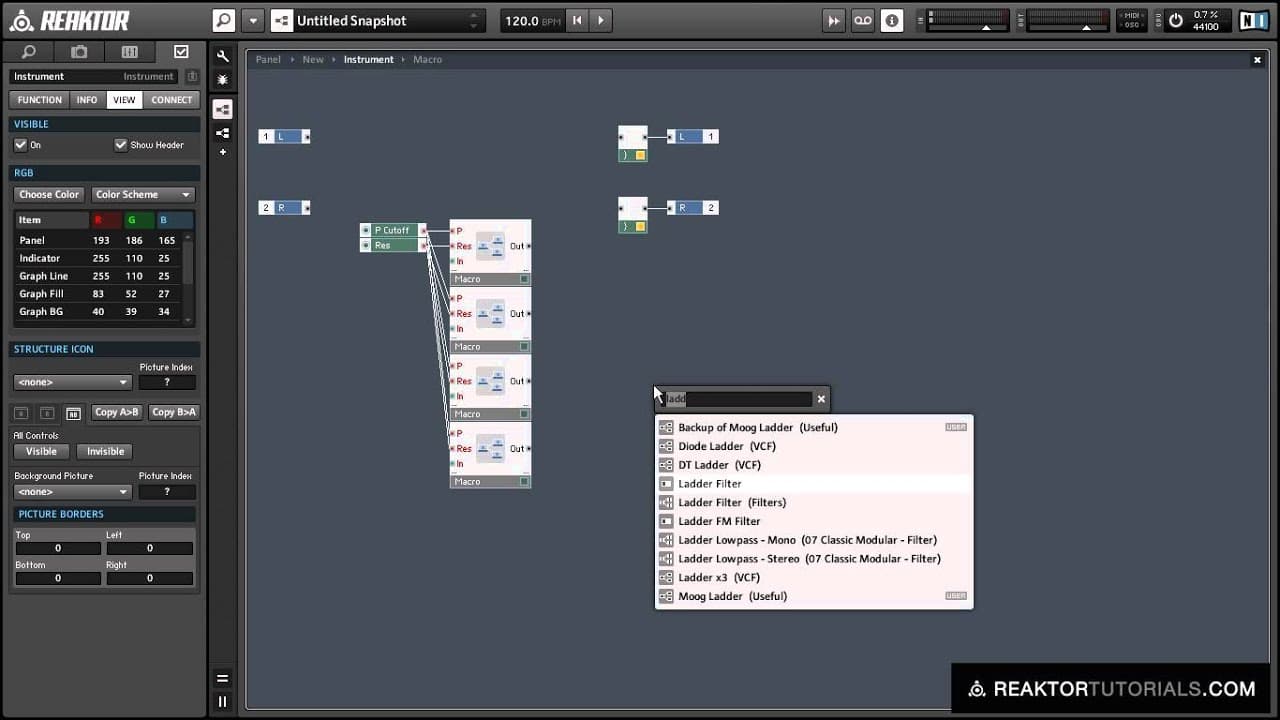The width and height of the screenshot is (1280, 720).
Task: Select 'Ladder FM Filter' from search results
Action: (719, 521)
